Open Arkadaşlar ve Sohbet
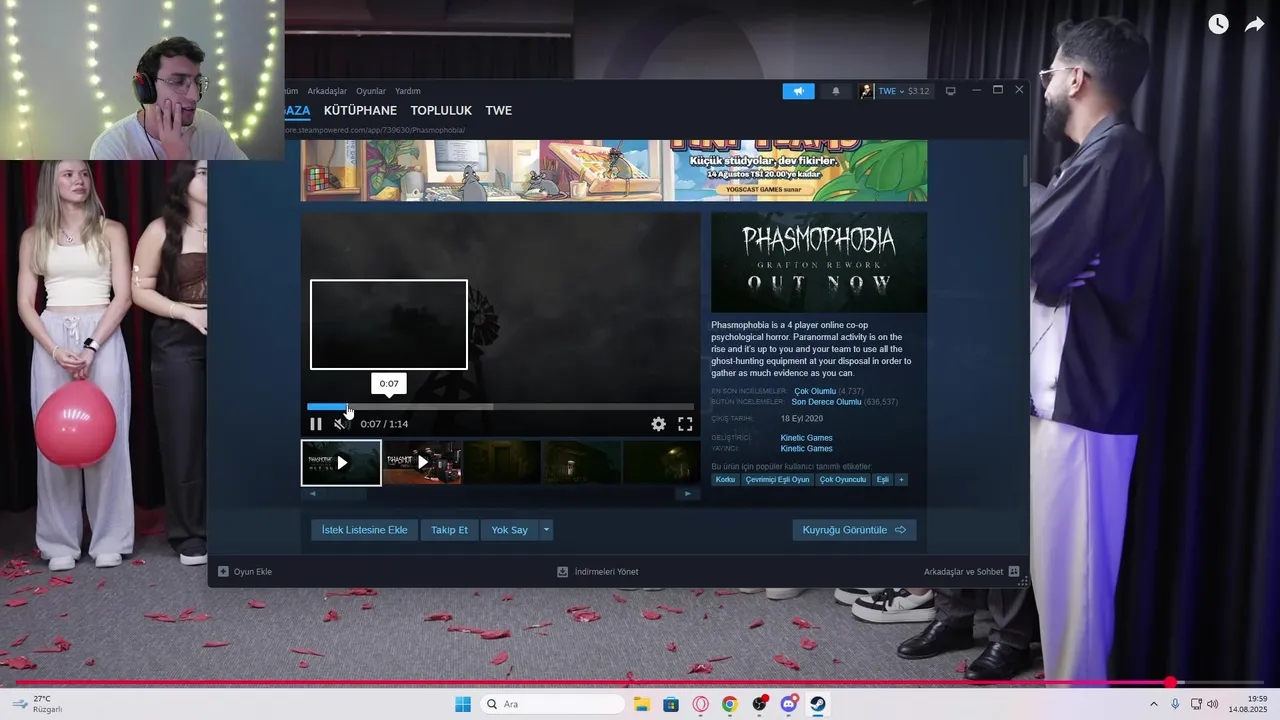1280x720 pixels. click(971, 572)
